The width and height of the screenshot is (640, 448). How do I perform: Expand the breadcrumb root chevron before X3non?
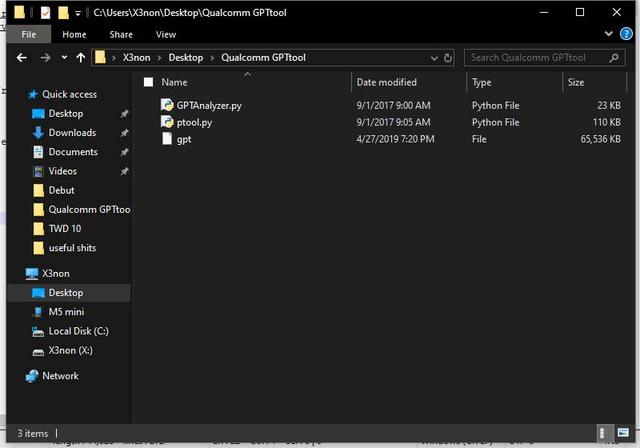(113, 58)
